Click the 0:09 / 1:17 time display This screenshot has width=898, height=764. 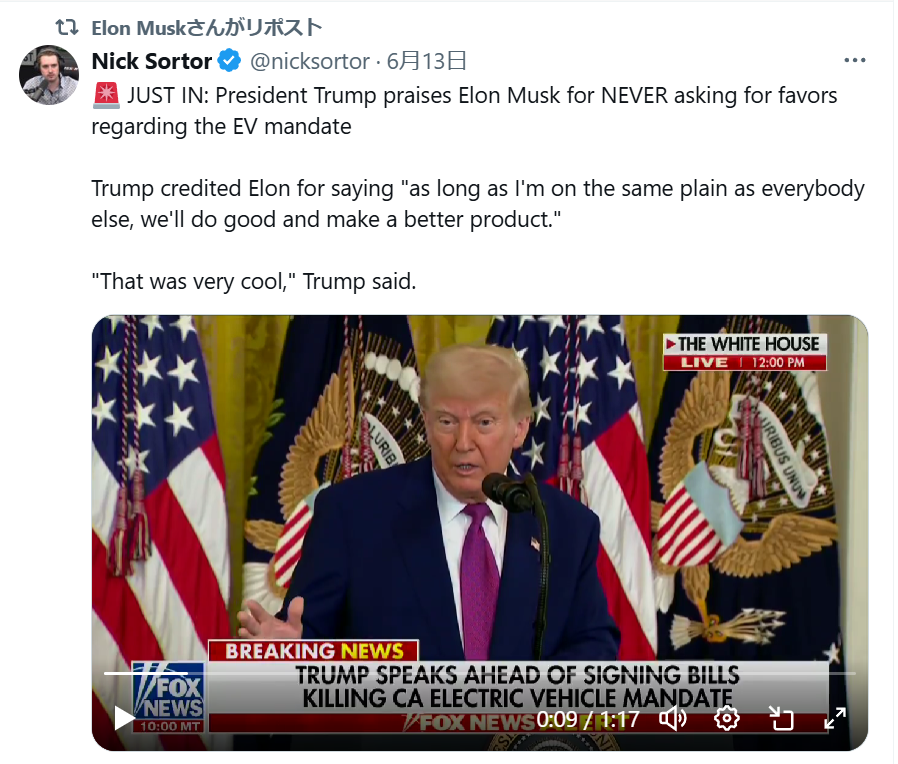click(588, 719)
